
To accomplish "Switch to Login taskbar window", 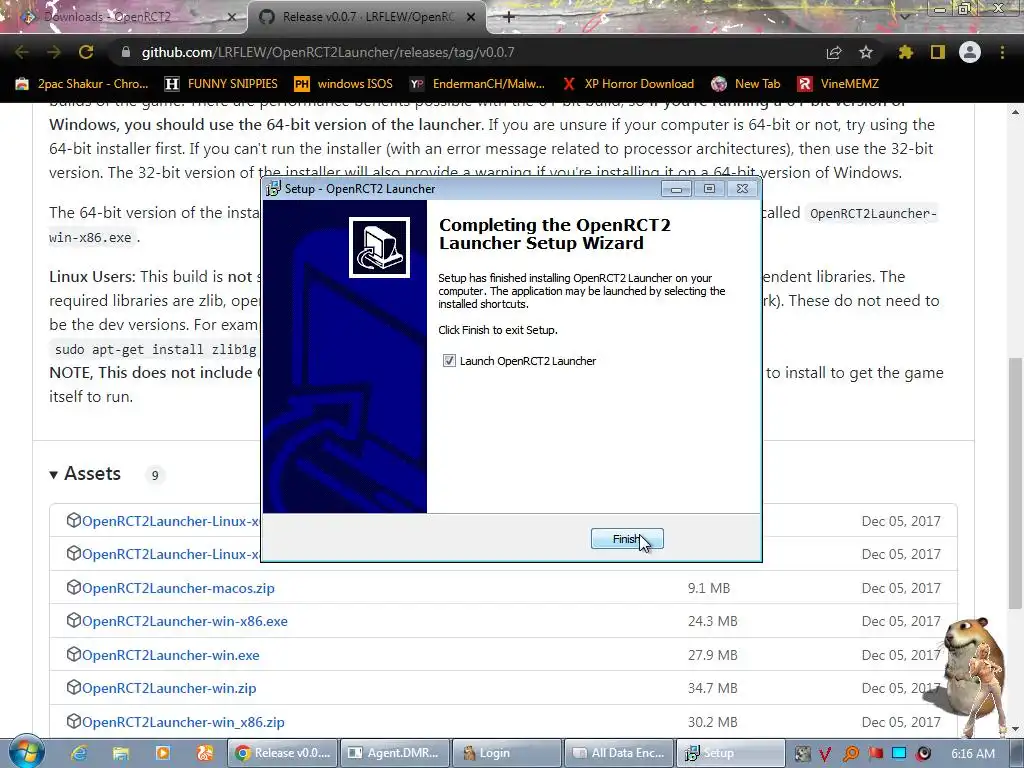I will click(x=507, y=753).
